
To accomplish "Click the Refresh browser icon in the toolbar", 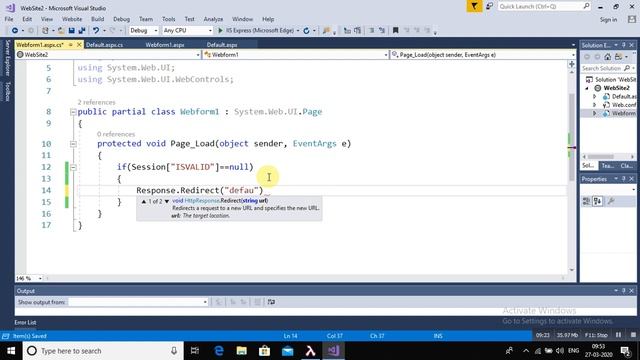I will point(306,31).
